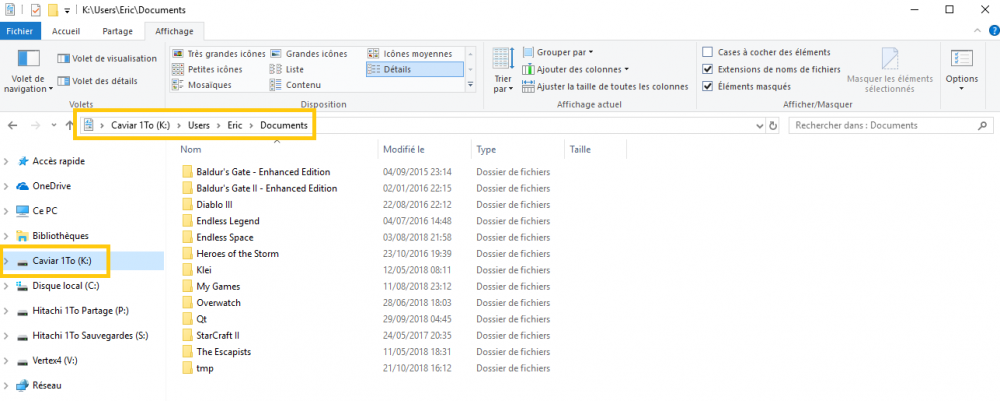Toggle Volet des détails pane

(97, 81)
